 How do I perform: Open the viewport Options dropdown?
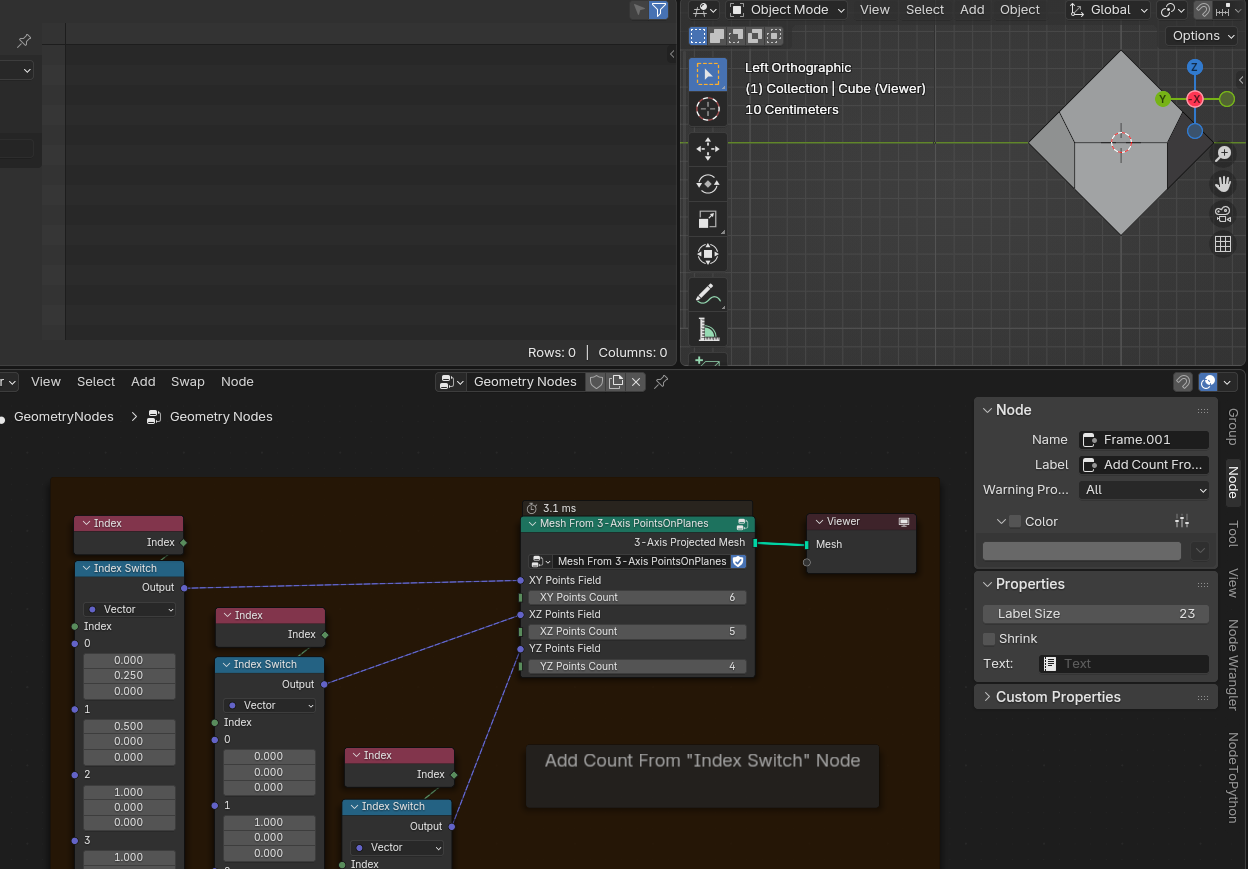1203,36
